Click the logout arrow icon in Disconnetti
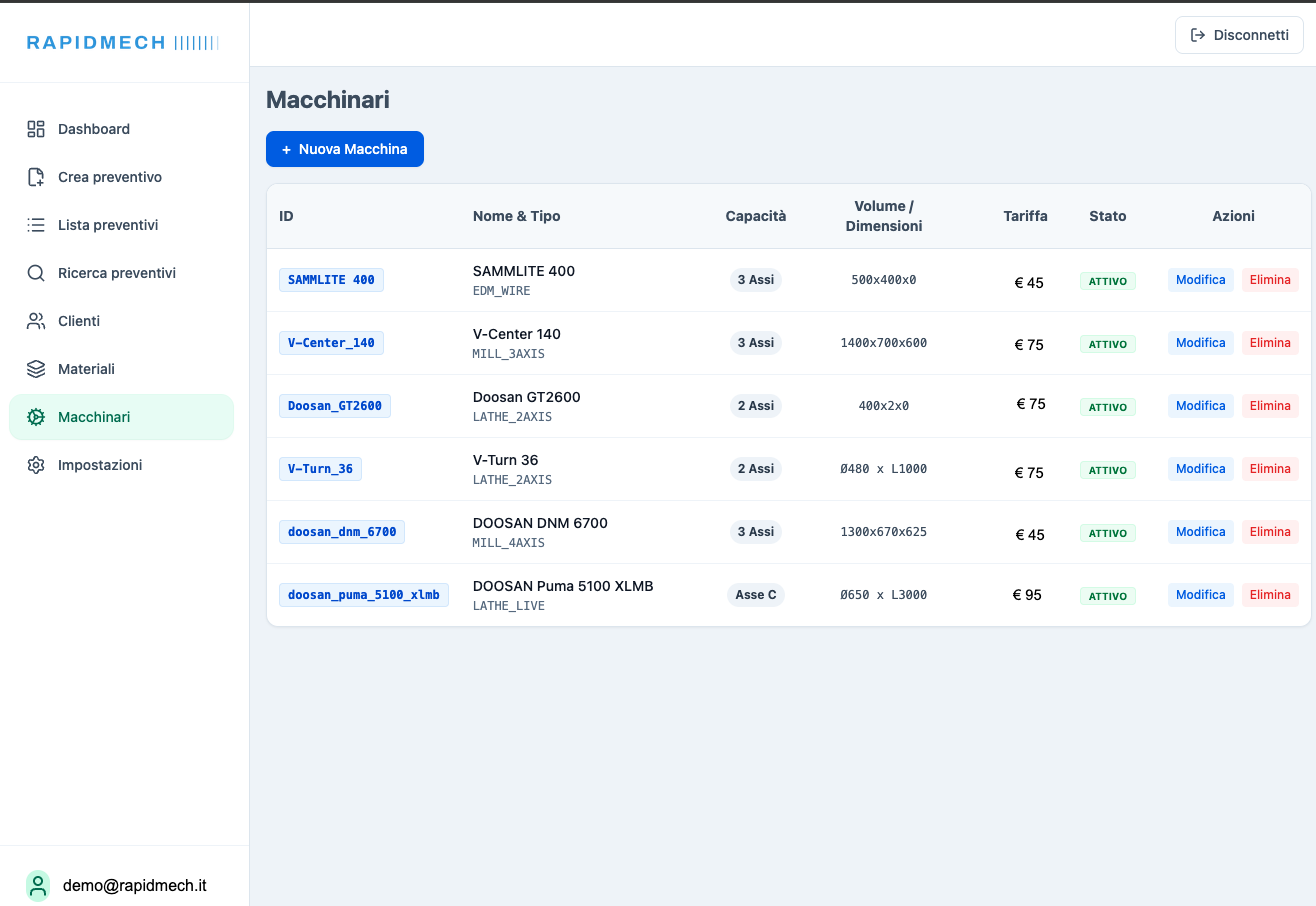The image size is (1316, 906). (1198, 35)
